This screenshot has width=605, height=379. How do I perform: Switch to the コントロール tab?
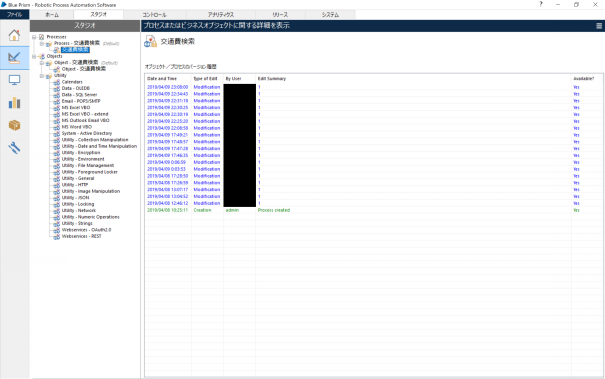pos(154,15)
